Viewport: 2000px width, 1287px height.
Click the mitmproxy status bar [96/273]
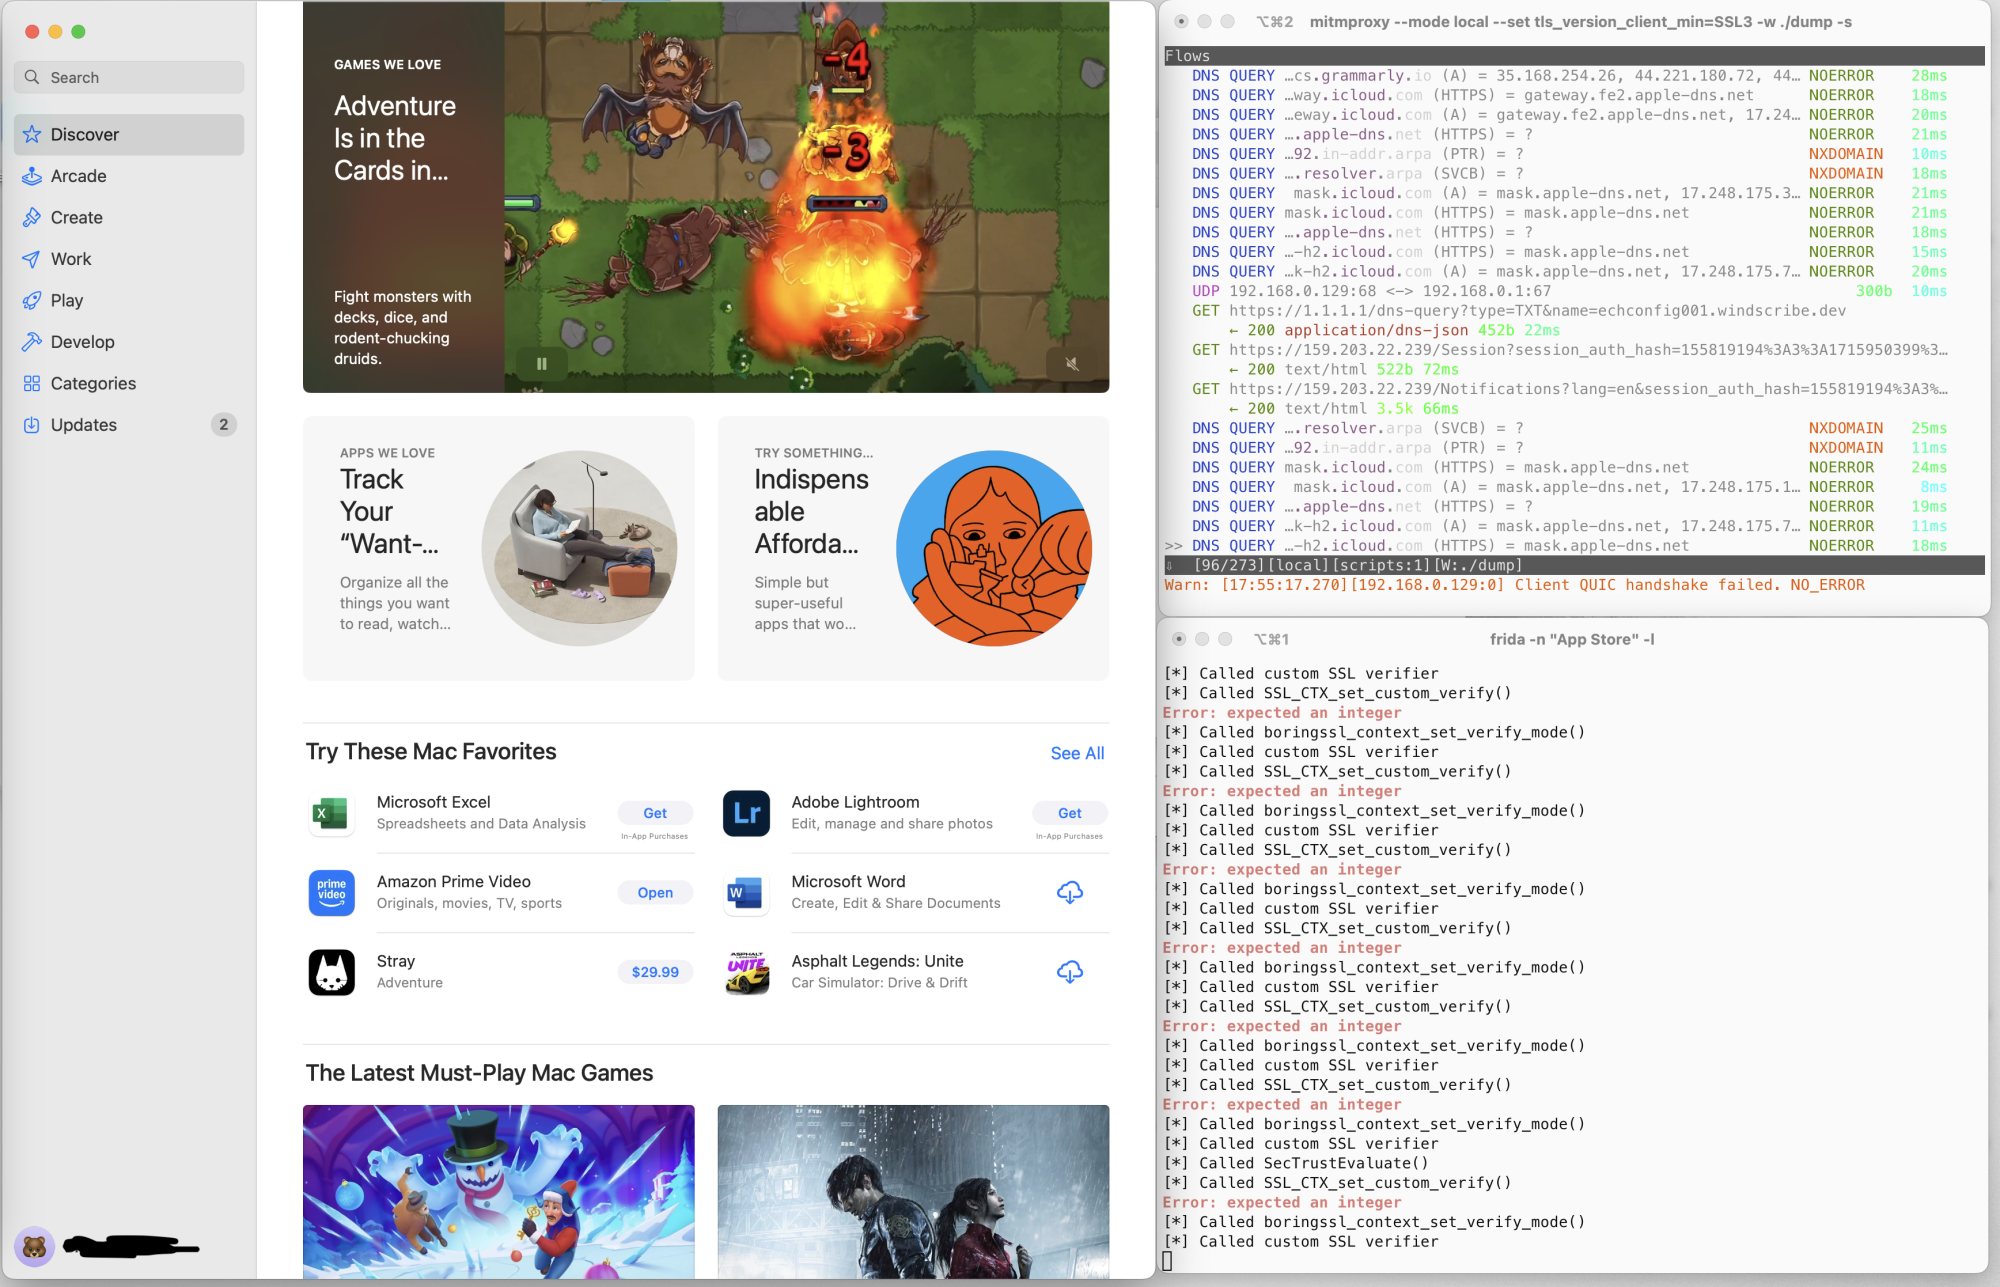(x=1574, y=565)
